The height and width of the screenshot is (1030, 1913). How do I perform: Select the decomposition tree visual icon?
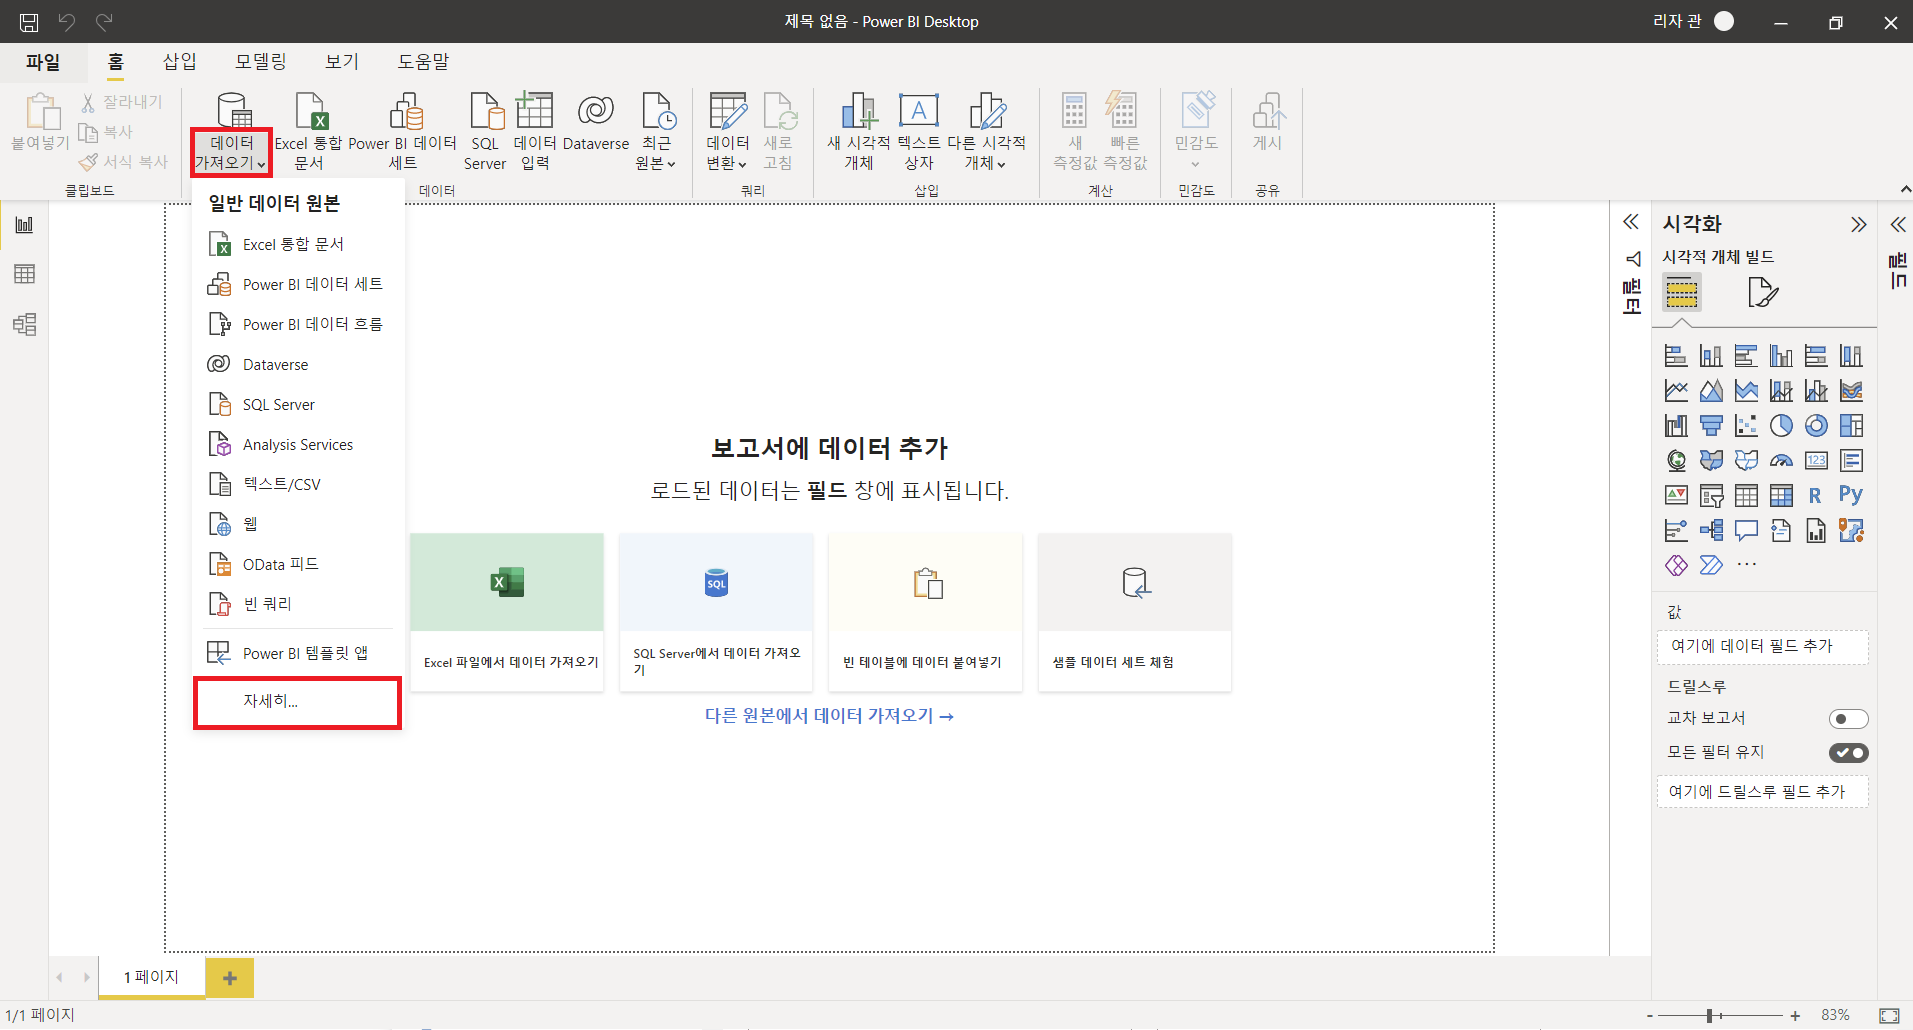pyautogui.click(x=1711, y=530)
